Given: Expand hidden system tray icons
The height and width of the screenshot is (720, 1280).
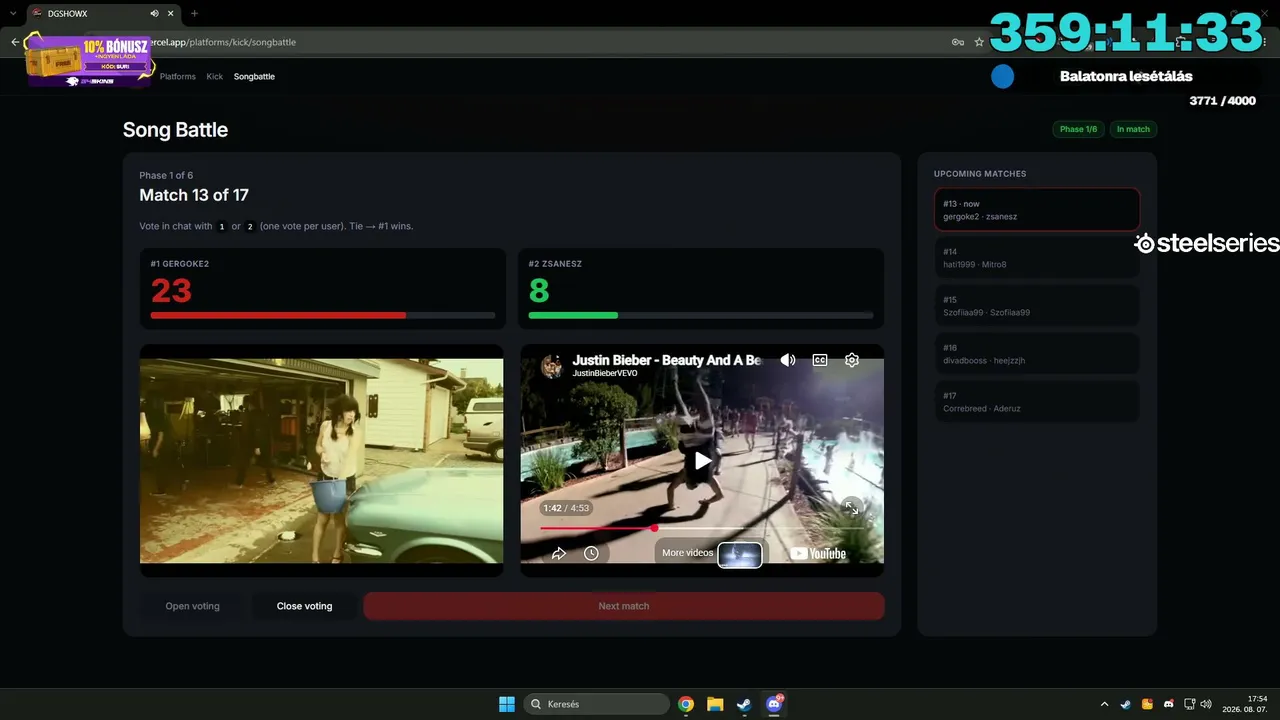Looking at the screenshot, I should pyautogui.click(x=1104, y=704).
